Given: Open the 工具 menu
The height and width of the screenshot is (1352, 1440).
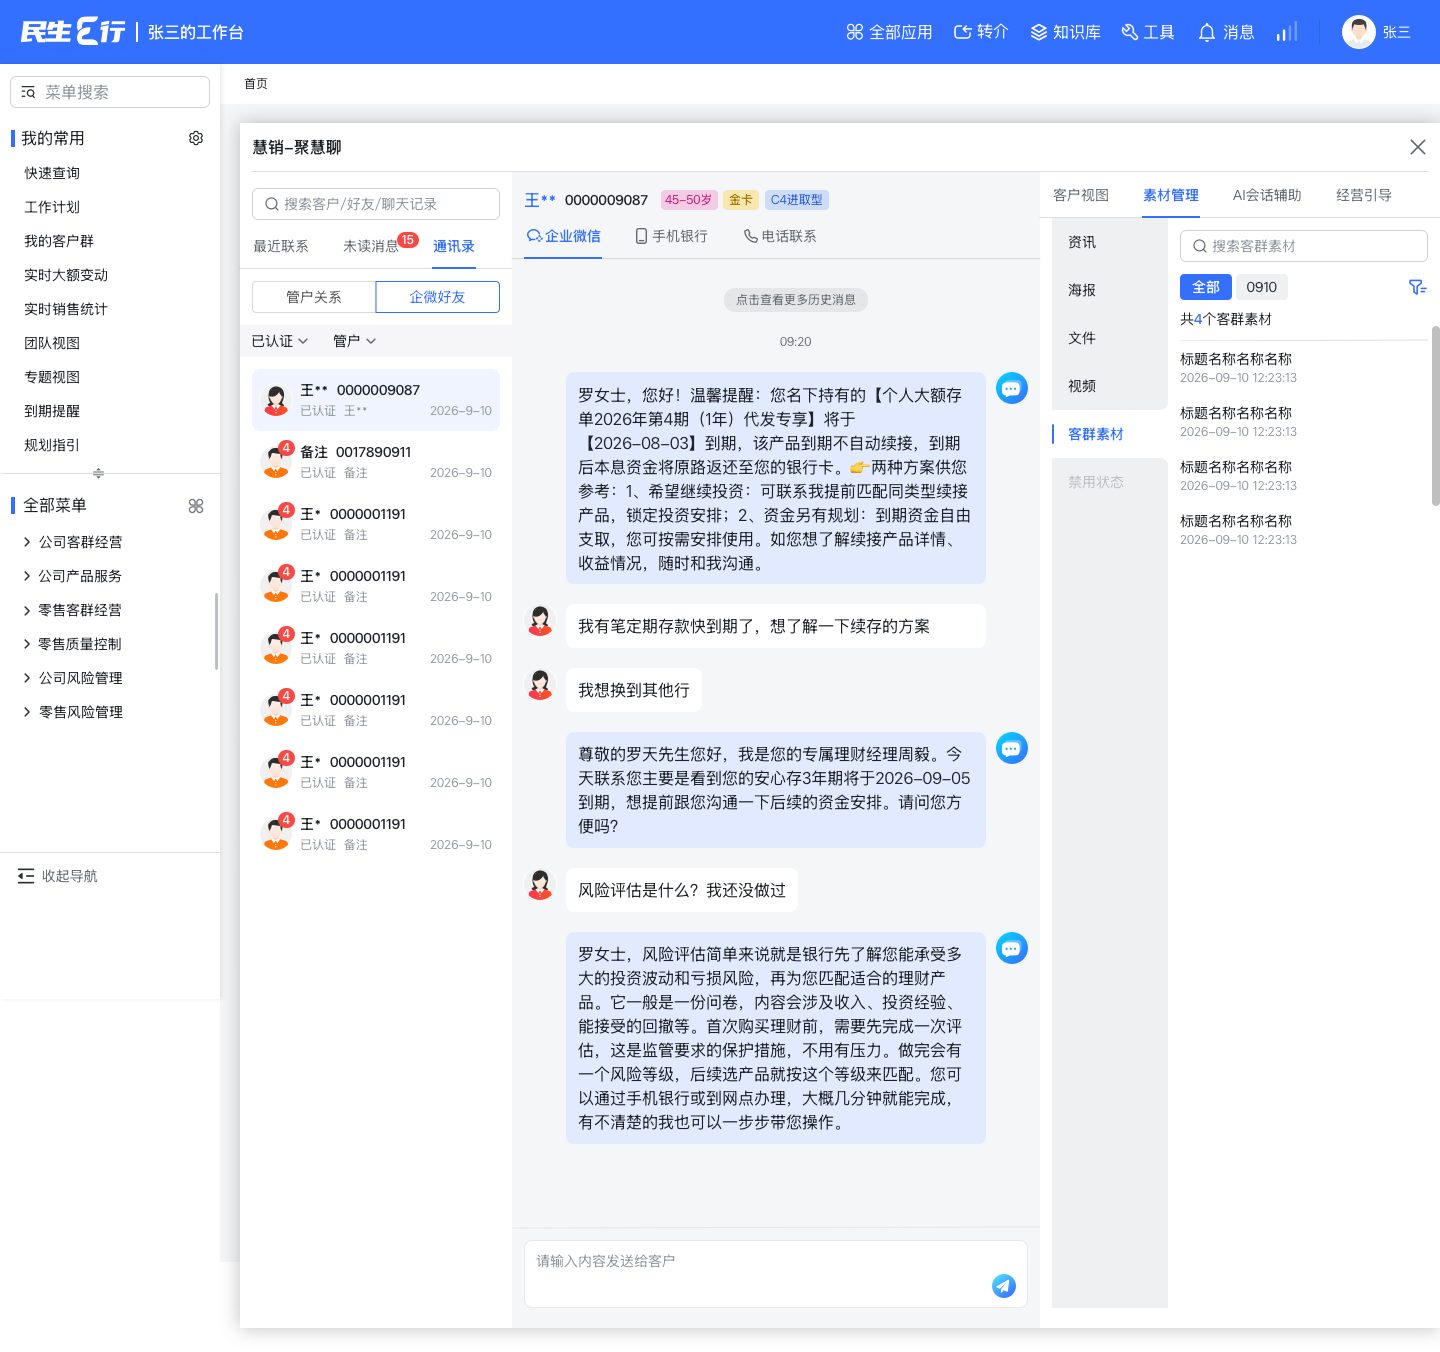Looking at the screenshot, I should click(1148, 32).
